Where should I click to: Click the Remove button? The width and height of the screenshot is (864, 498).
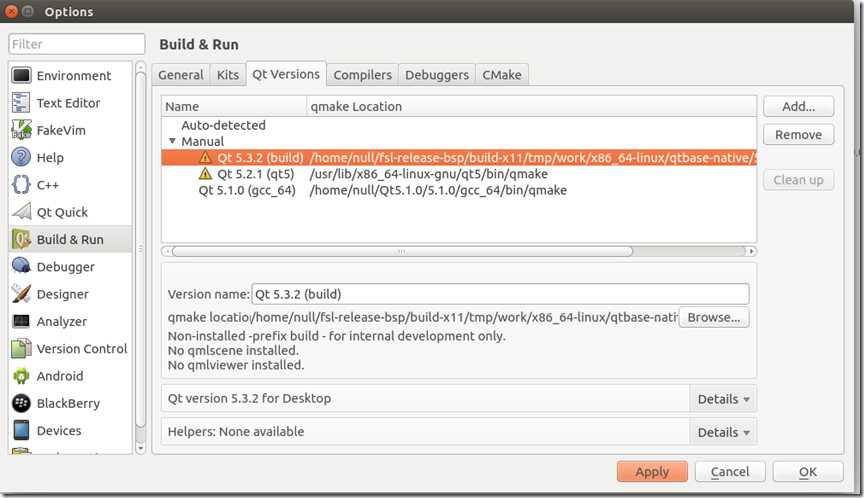point(798,135)
